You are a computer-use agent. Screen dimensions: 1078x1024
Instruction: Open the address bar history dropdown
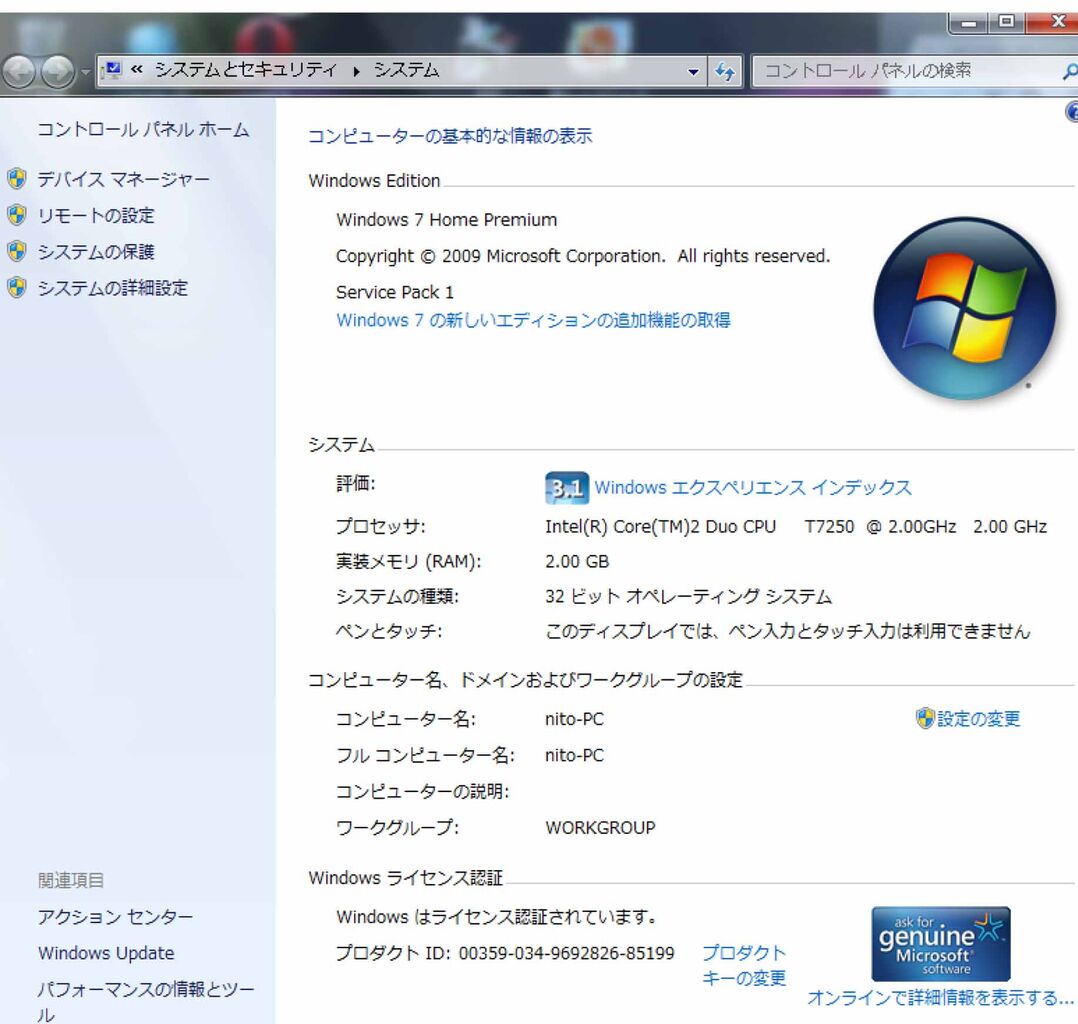click(x=693, y=72)
